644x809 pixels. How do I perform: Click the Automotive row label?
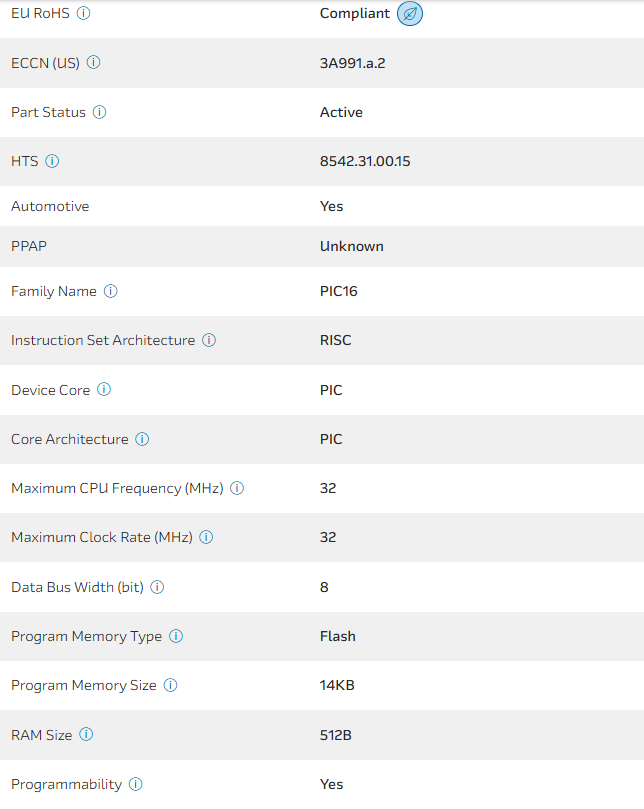click(x=50, y=206)
